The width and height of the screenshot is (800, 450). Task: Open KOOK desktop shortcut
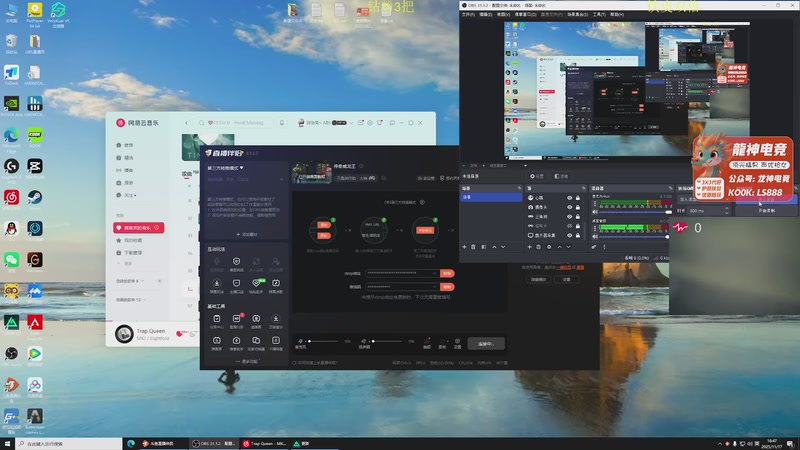tap(35, 137)
